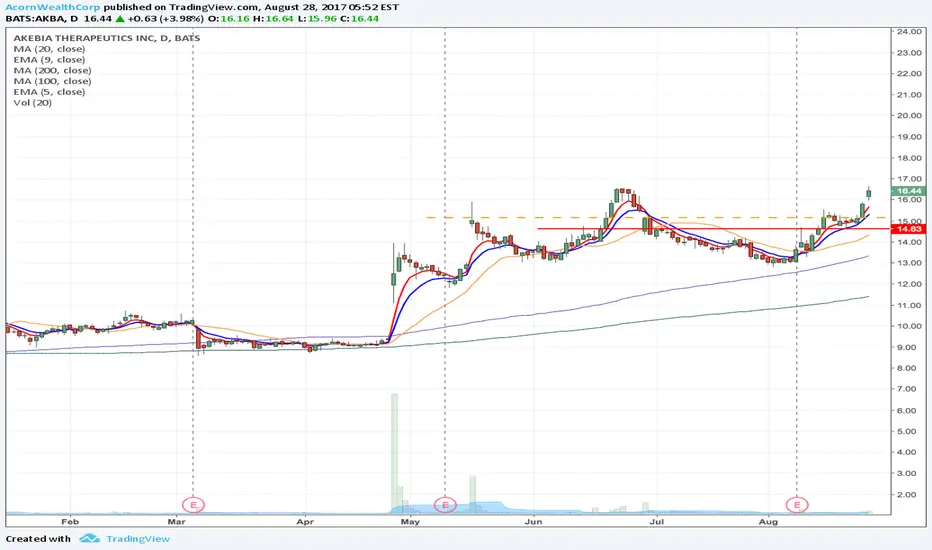Open the AcornWealthCorp author link
This screenshot has width=932, height=550.
click(x=53, y=7)
